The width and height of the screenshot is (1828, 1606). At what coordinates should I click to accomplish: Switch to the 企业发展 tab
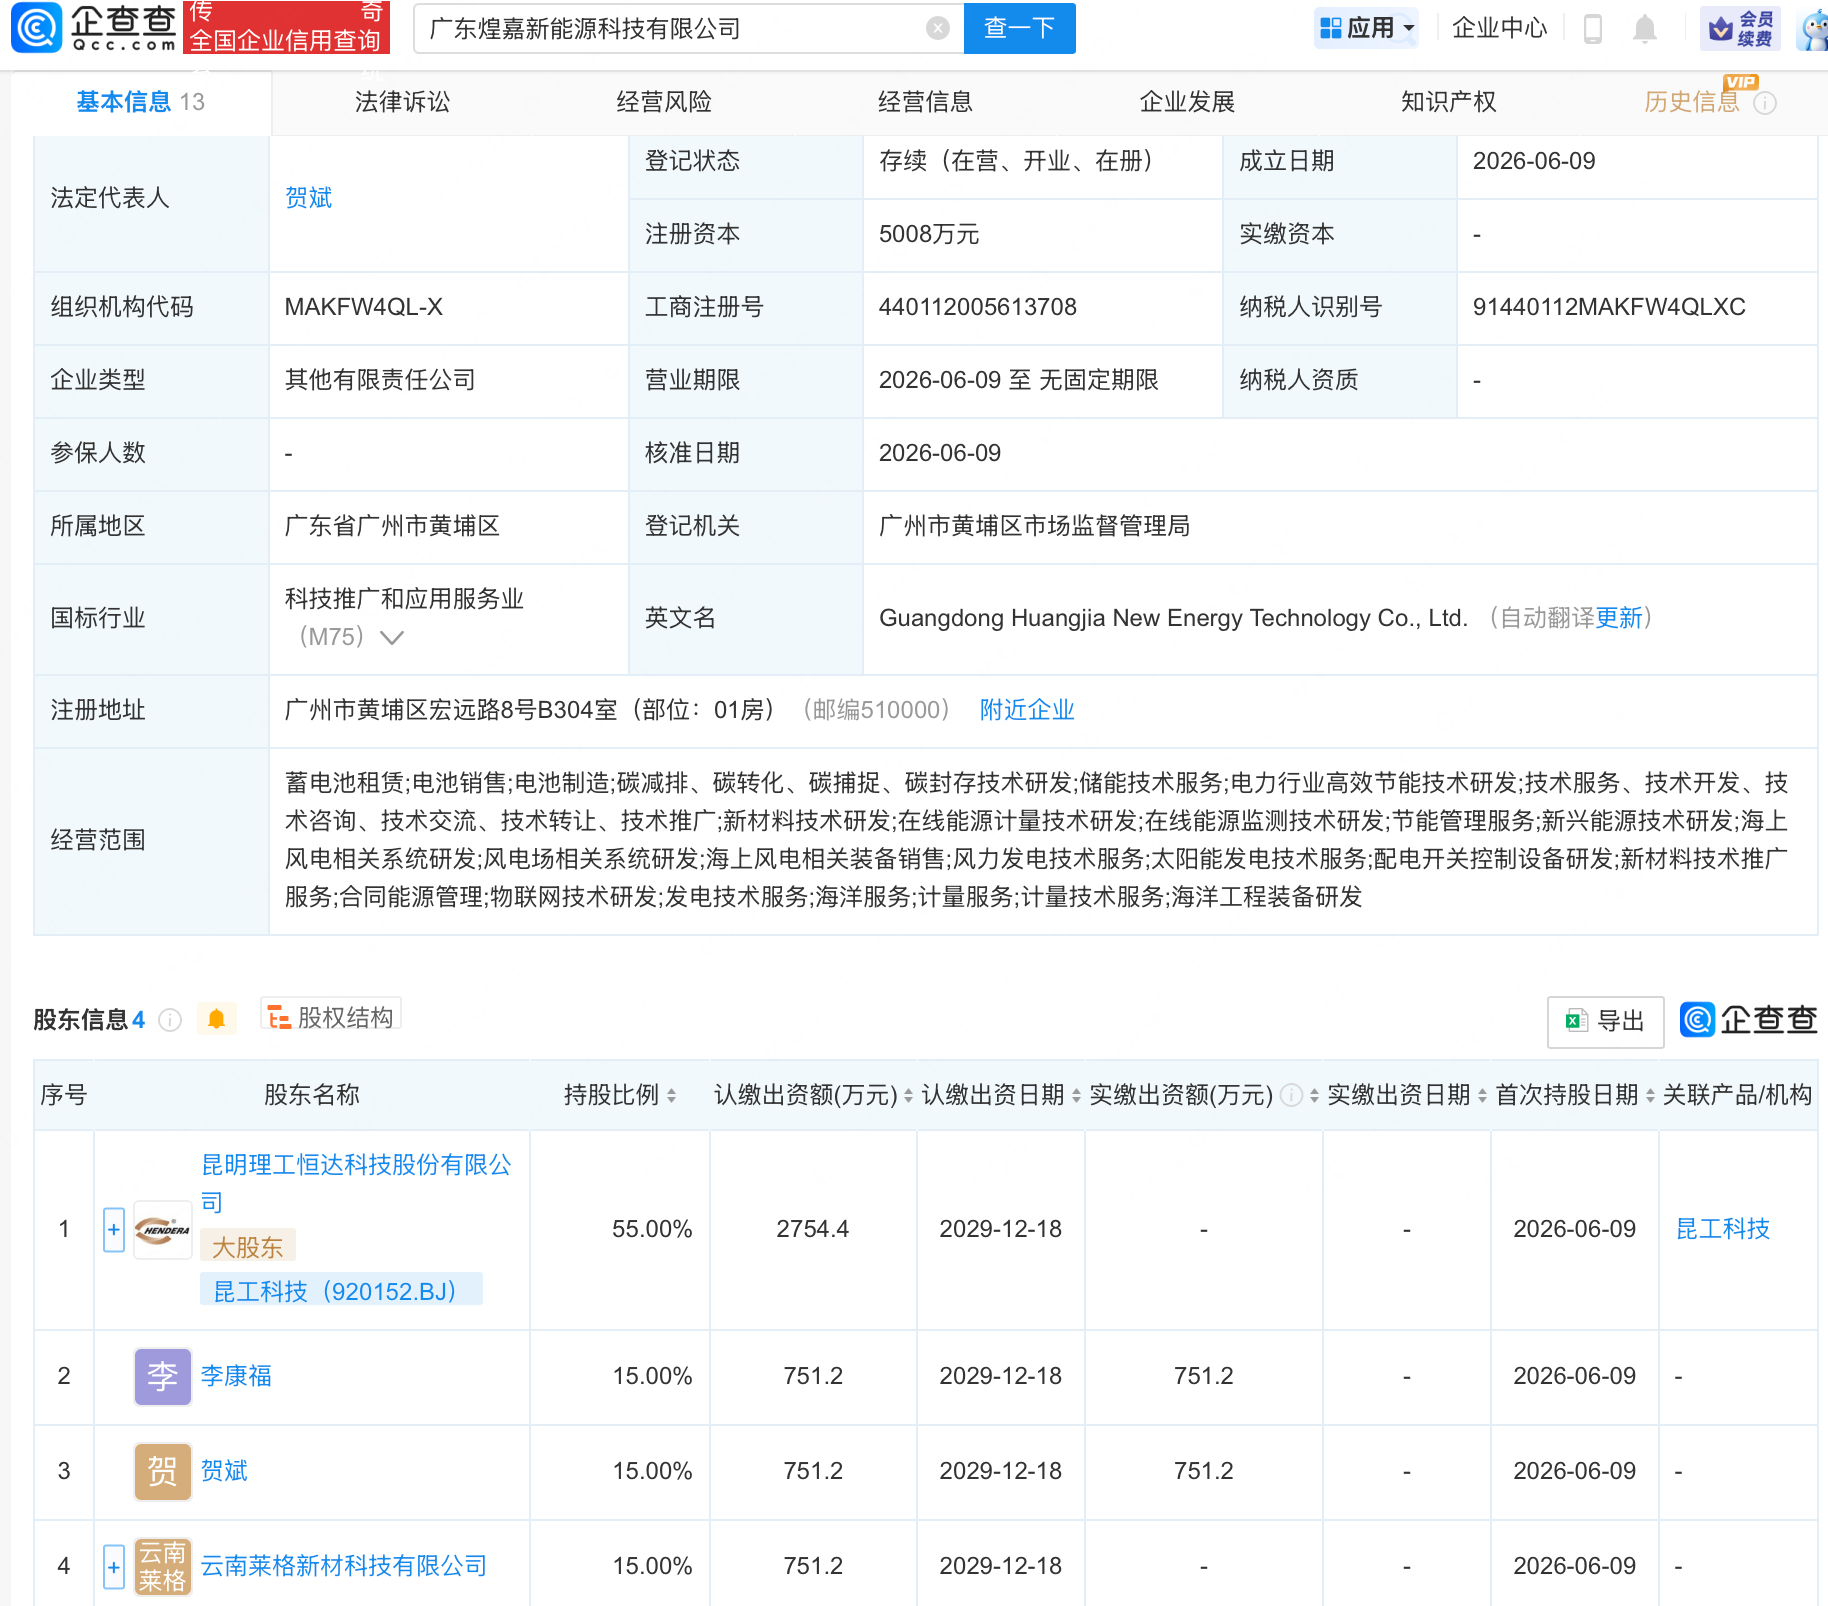[1187, 102]
